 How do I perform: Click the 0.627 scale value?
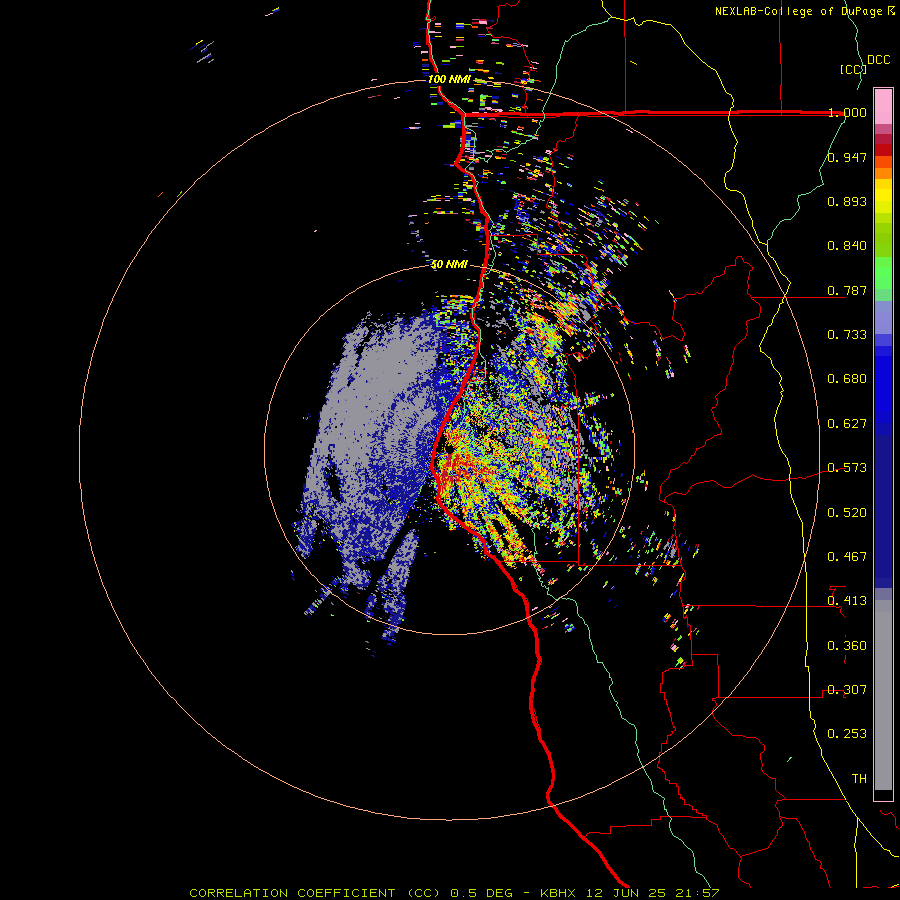coord(847,424)
